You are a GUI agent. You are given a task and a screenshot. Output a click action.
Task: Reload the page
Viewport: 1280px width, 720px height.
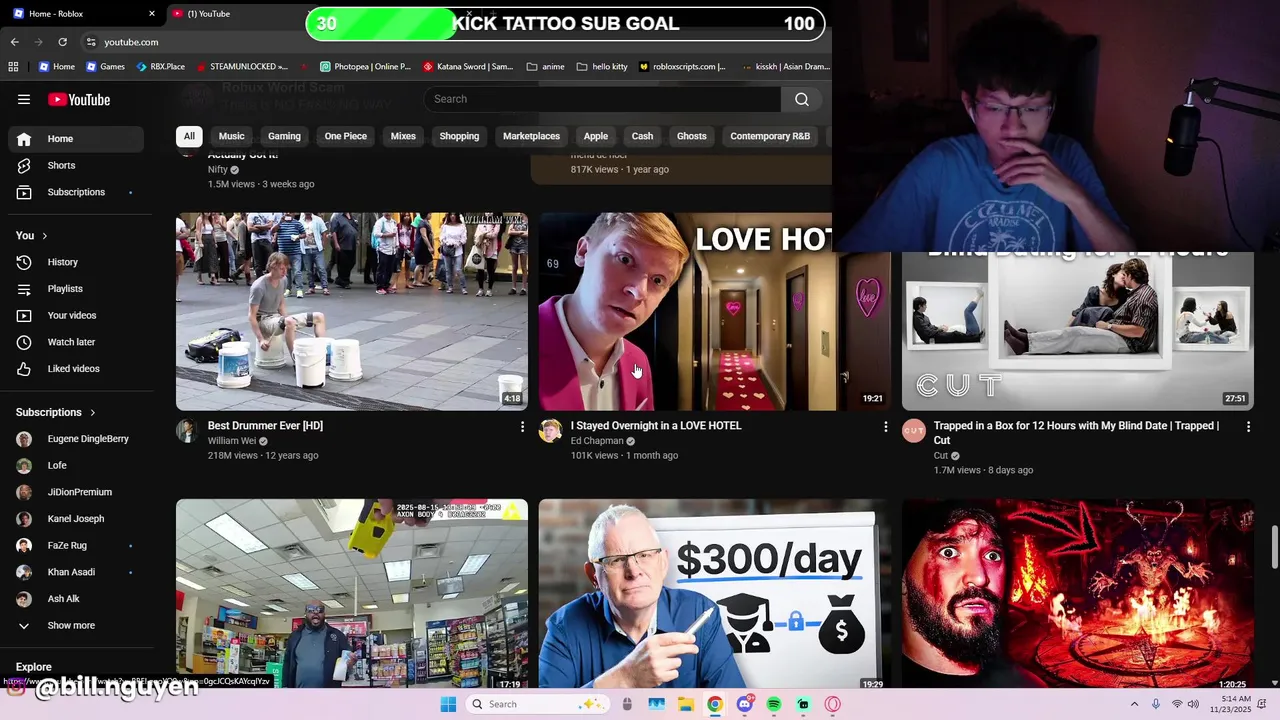(62, 42)
